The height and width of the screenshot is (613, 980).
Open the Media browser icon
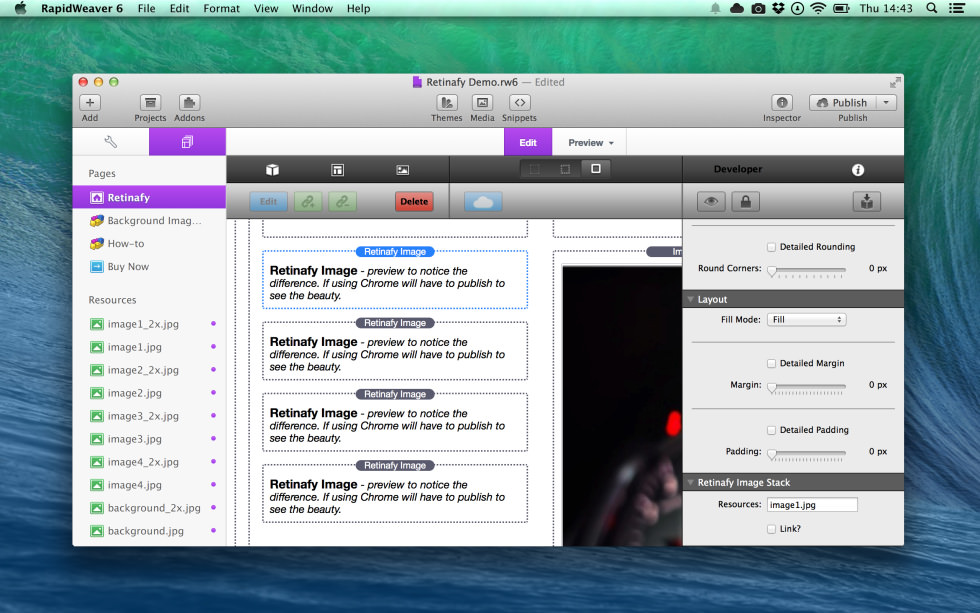click(482, 102)
